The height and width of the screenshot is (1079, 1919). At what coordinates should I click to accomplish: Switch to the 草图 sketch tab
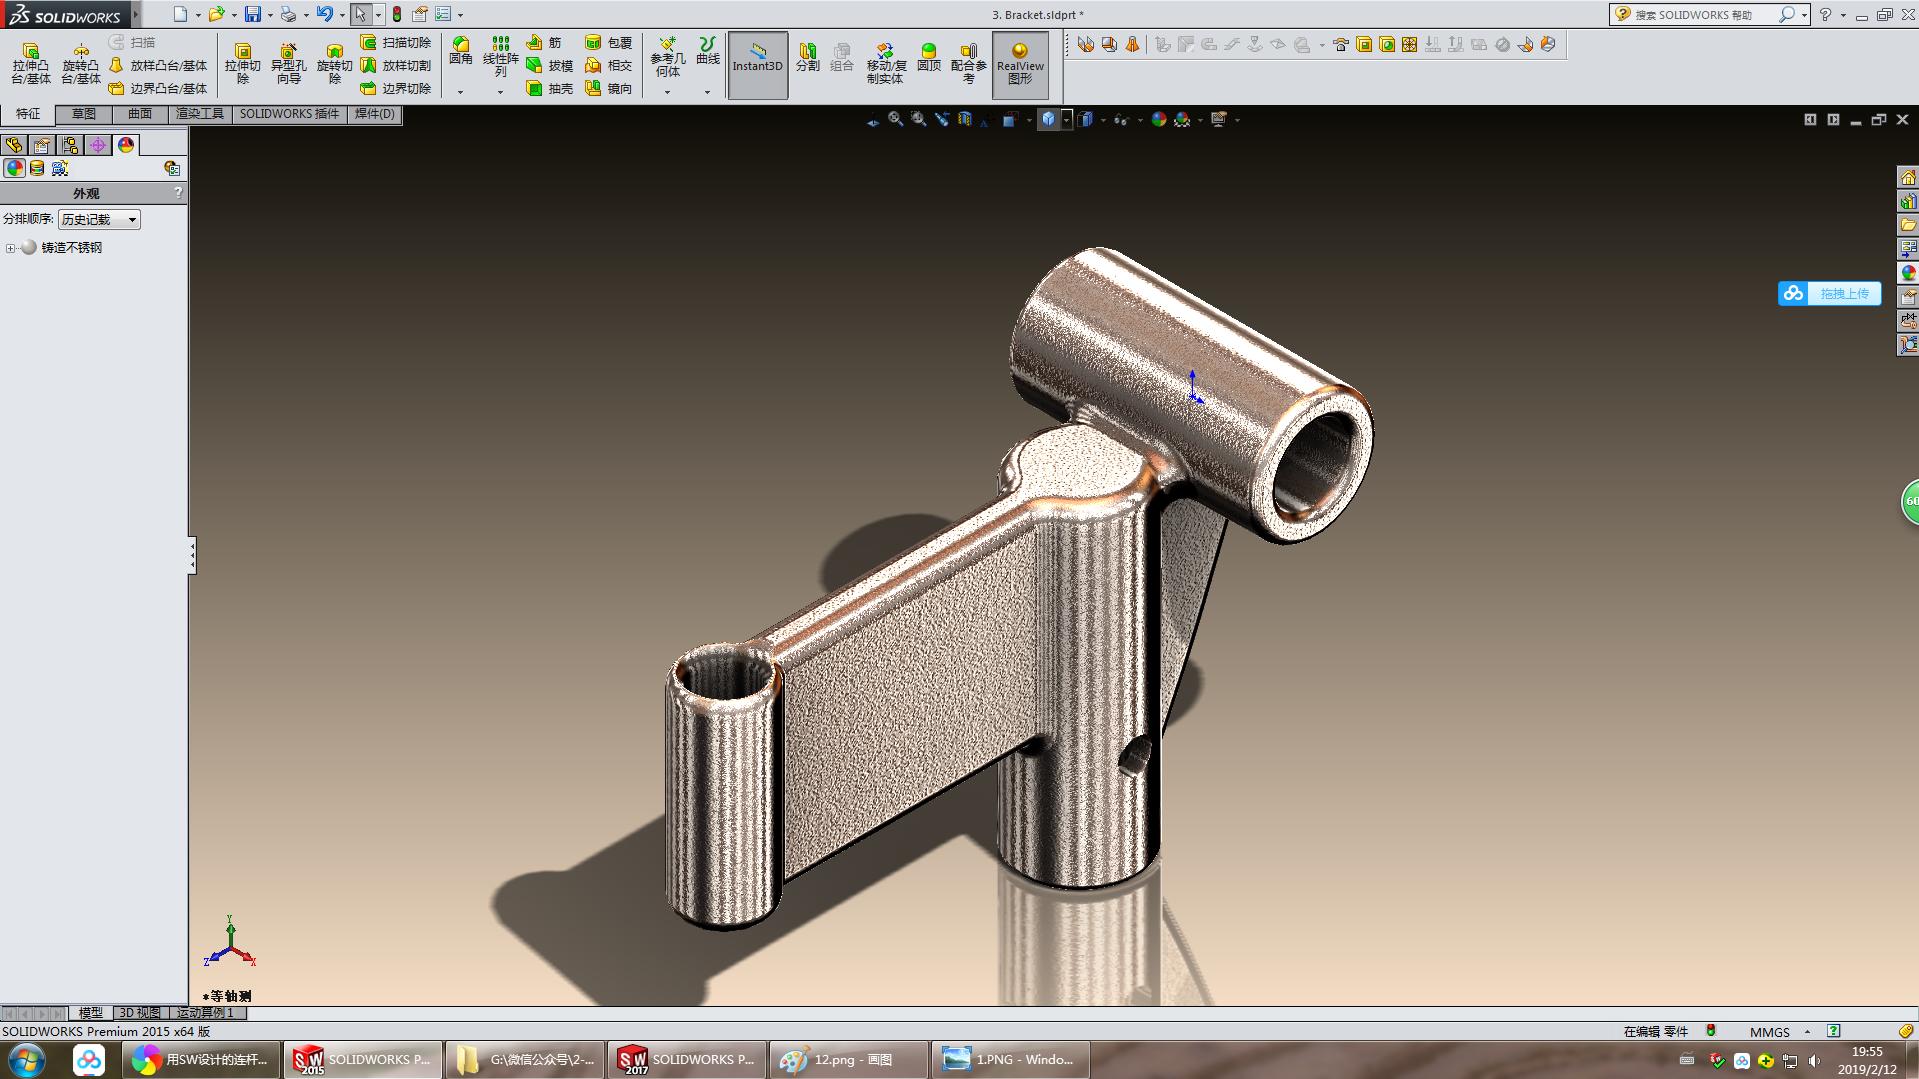tap(84, 113)
